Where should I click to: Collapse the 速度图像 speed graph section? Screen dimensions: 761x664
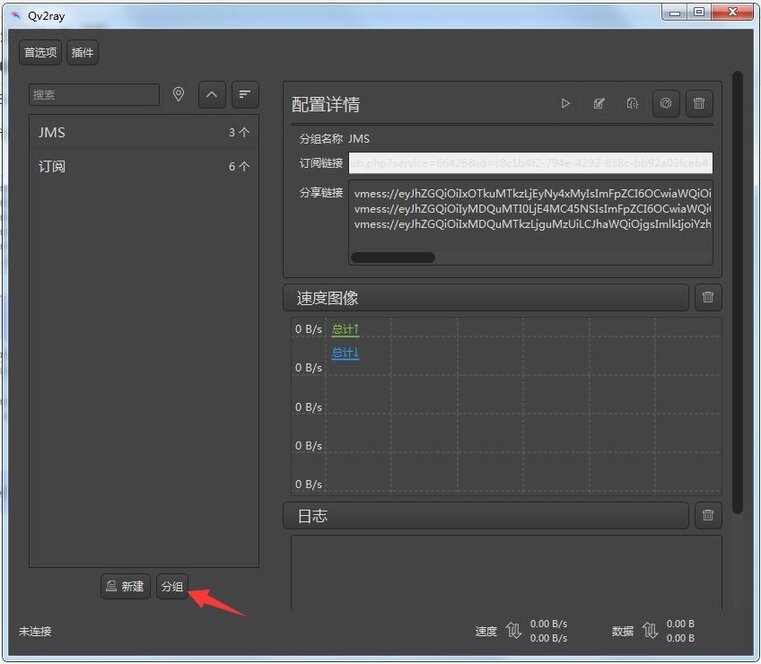click(486, 298)
